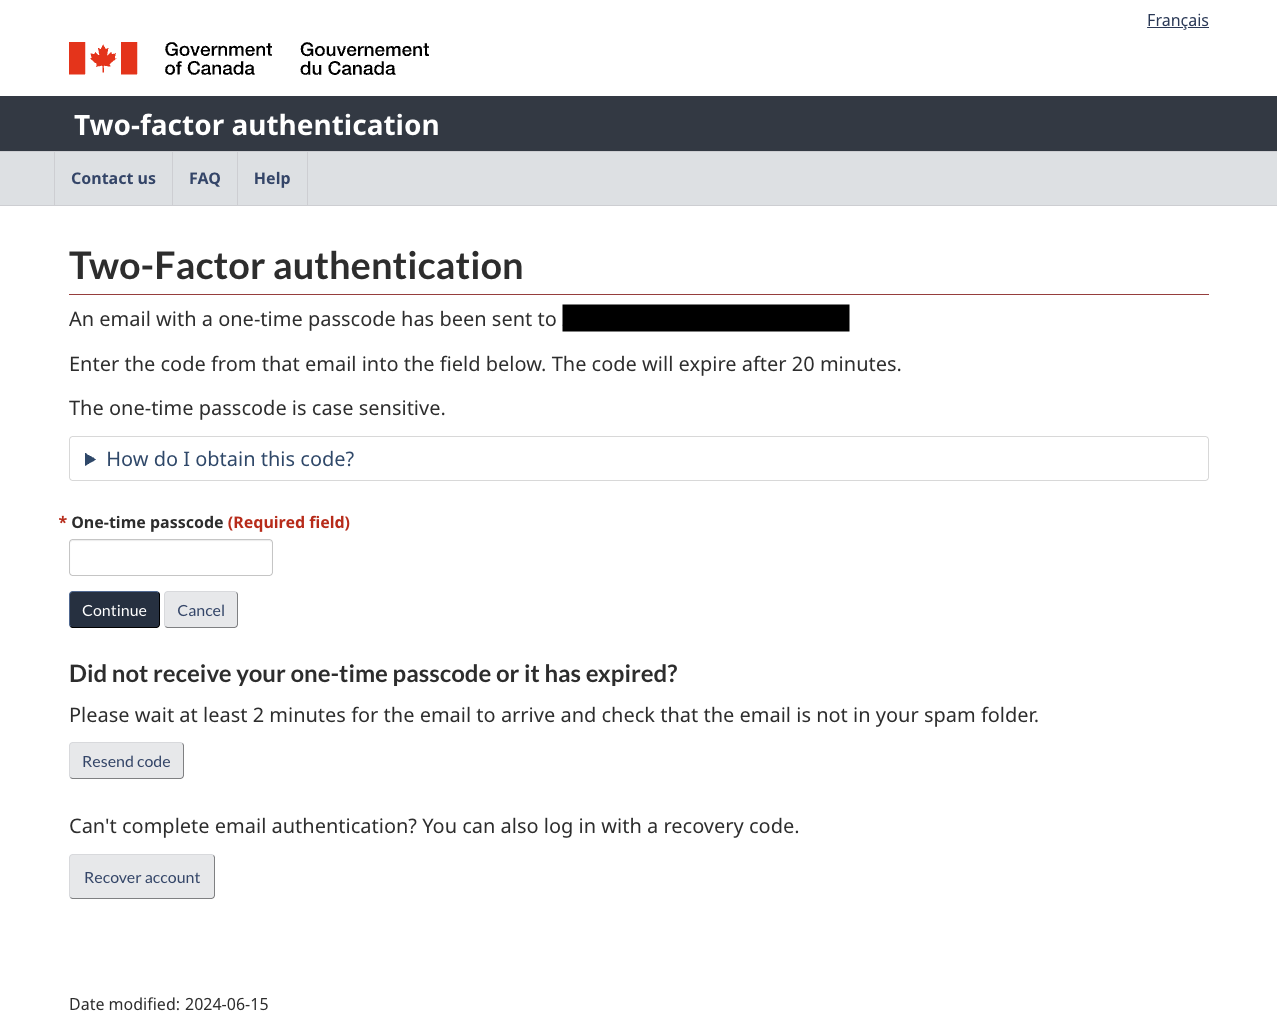1277x1024 pixels.
Task: Click the blacked-out email address
Action: coord(706,318)
